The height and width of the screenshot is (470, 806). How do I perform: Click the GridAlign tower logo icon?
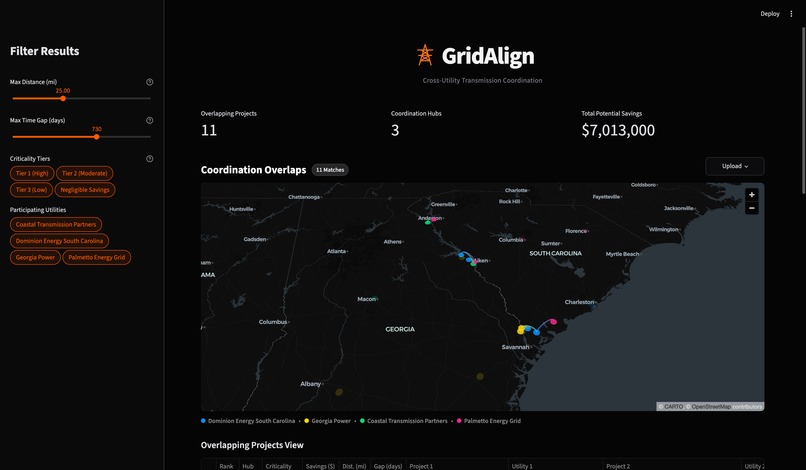425,55
